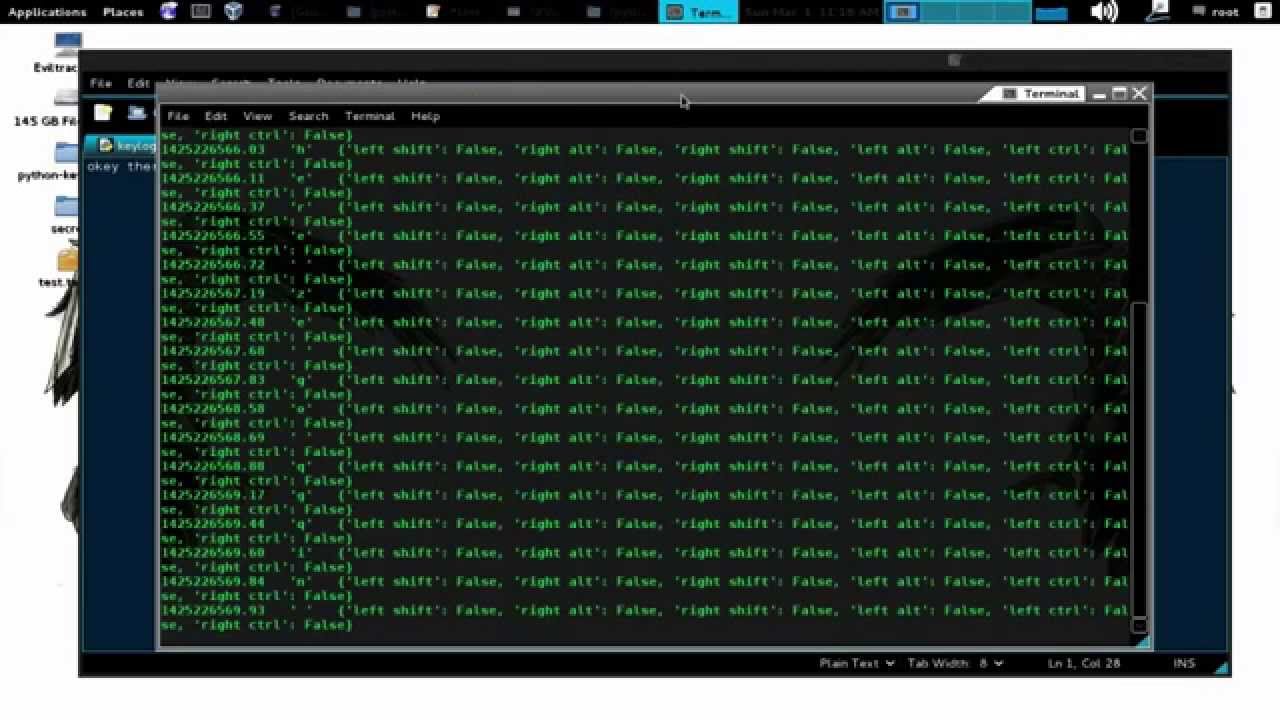This screenshot has height=720, width=1280.
Task: Click the terminal scrollbar down arrow
Action: [1139, 625]
